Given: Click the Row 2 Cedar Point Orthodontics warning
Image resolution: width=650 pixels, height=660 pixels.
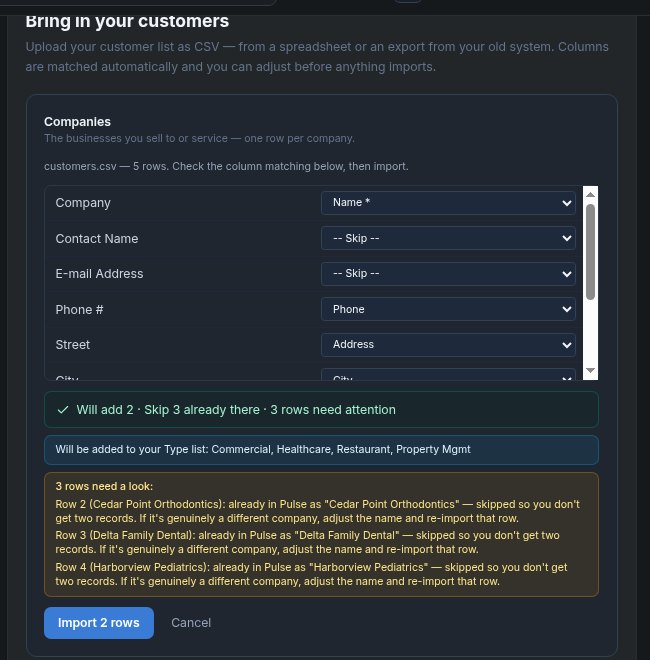Looking at the screenshot, I should (x=317, y=511).
